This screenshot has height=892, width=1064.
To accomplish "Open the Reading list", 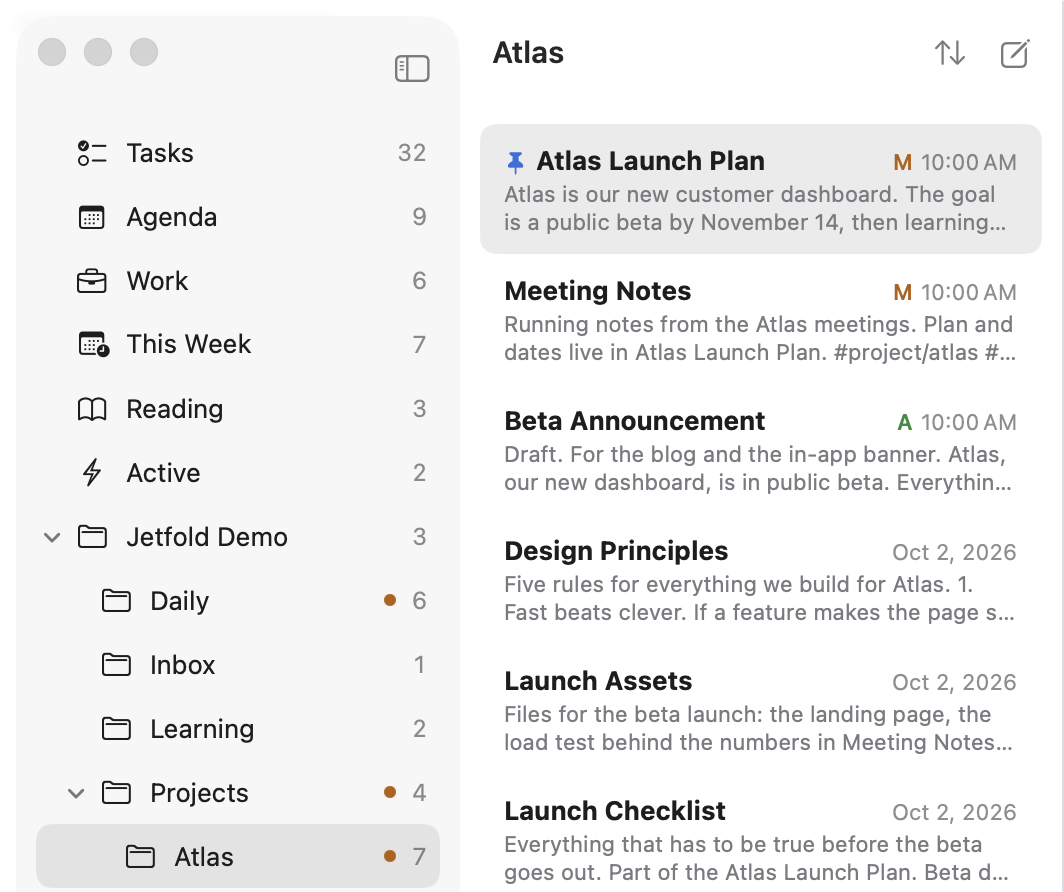I will click(238, 409).
